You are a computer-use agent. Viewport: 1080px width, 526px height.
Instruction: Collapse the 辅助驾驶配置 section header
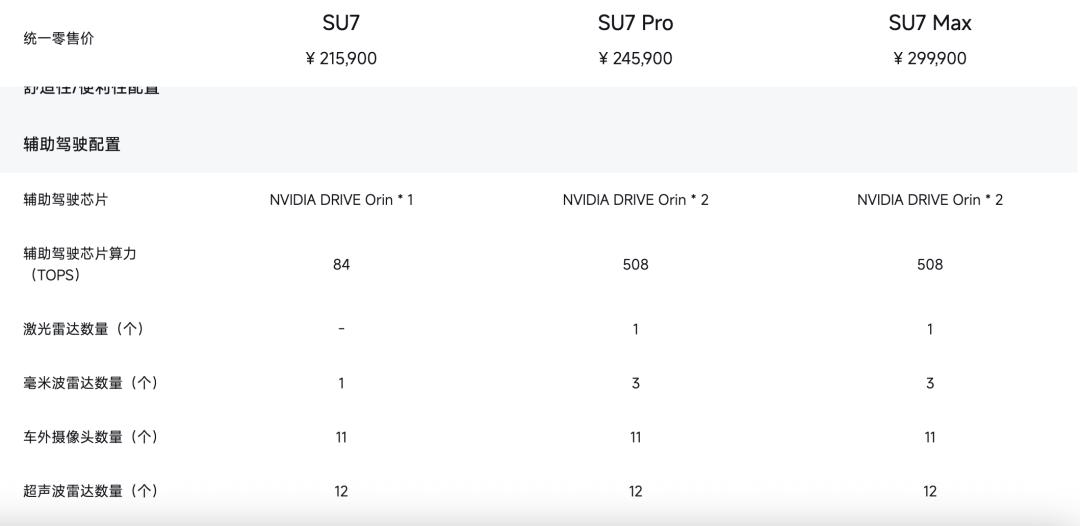(72, 145)
